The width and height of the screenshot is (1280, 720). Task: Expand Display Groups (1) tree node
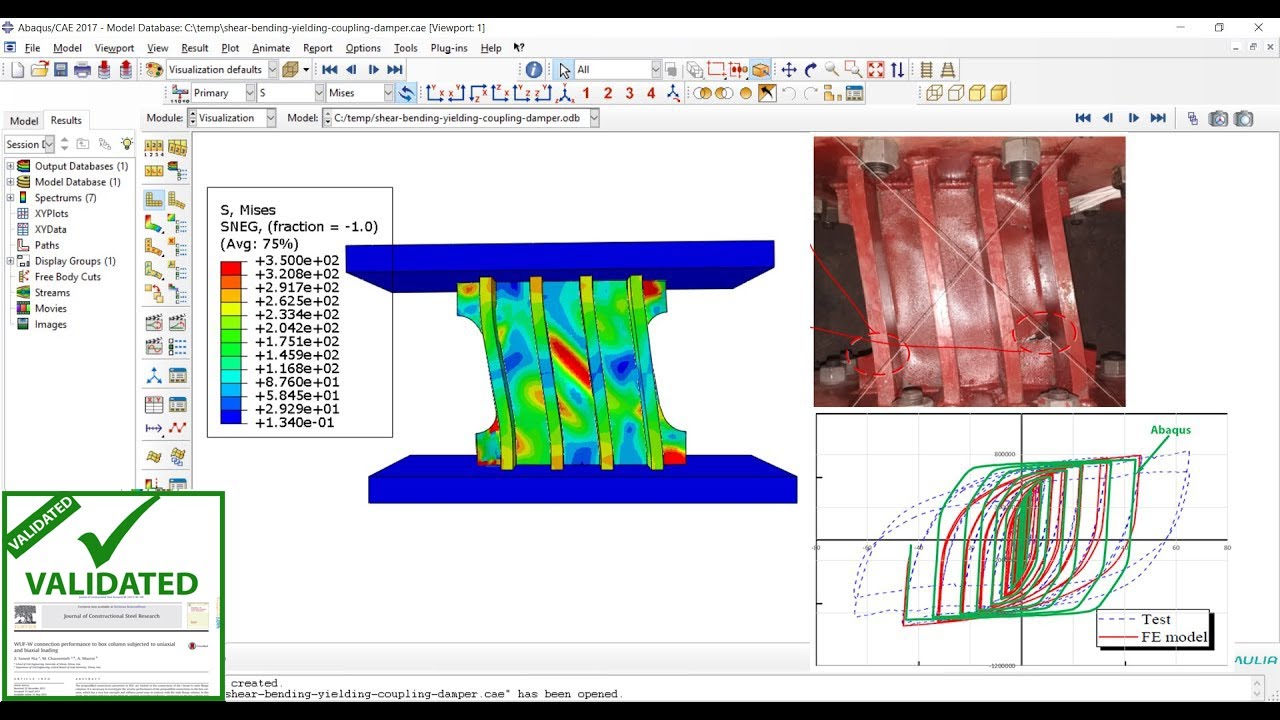pyautogui.click(x=10, y=261)
